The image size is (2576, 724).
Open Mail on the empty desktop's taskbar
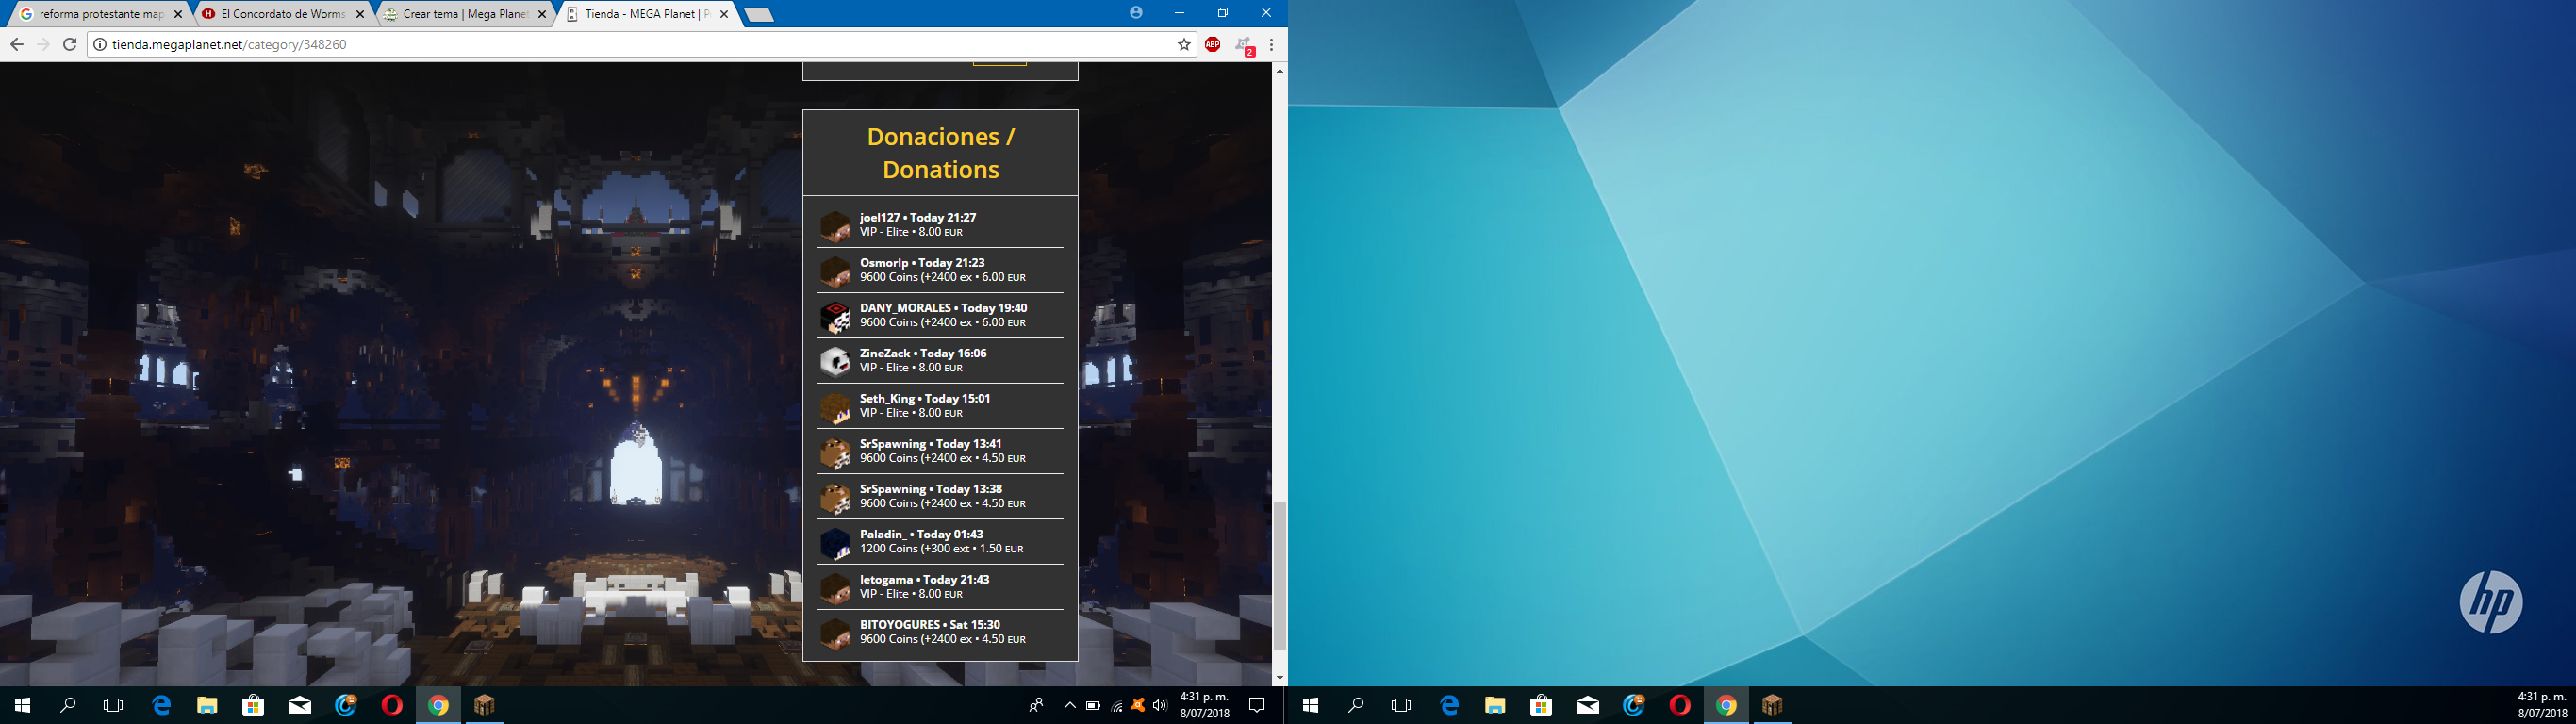[x=1588, y=705]
